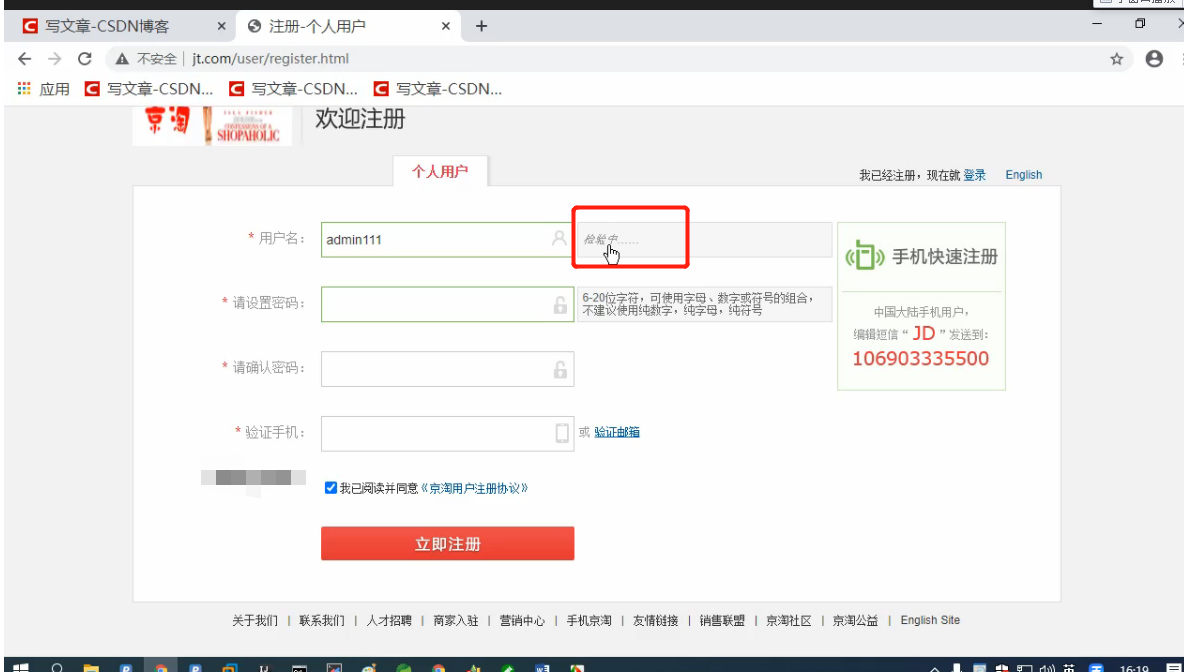Click inside the 验证手机 input field
The image size is (1184, 672).
click(447, 433)
